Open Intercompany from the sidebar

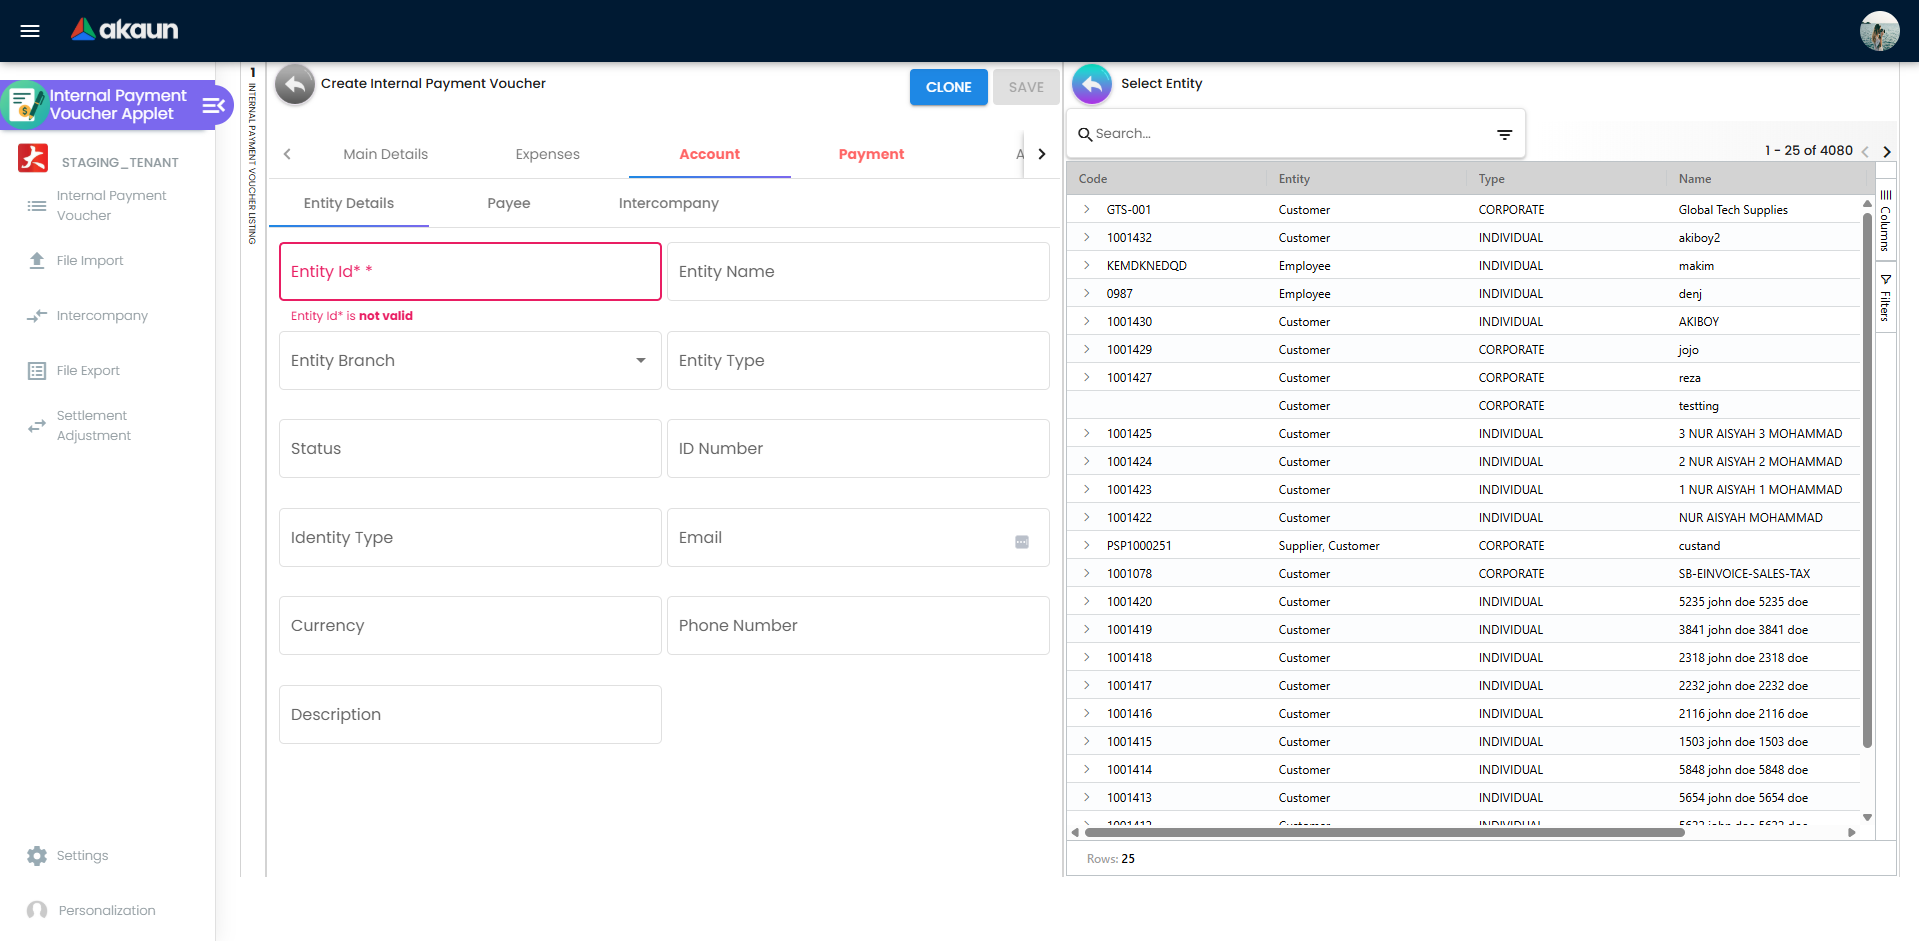point(101,315)
